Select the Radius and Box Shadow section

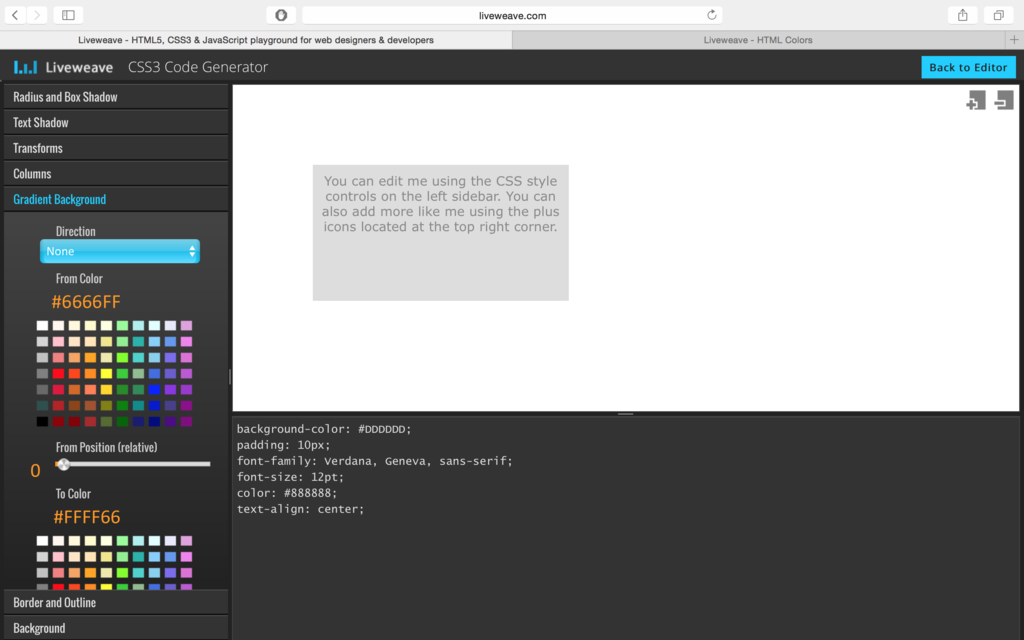[64, 96]
